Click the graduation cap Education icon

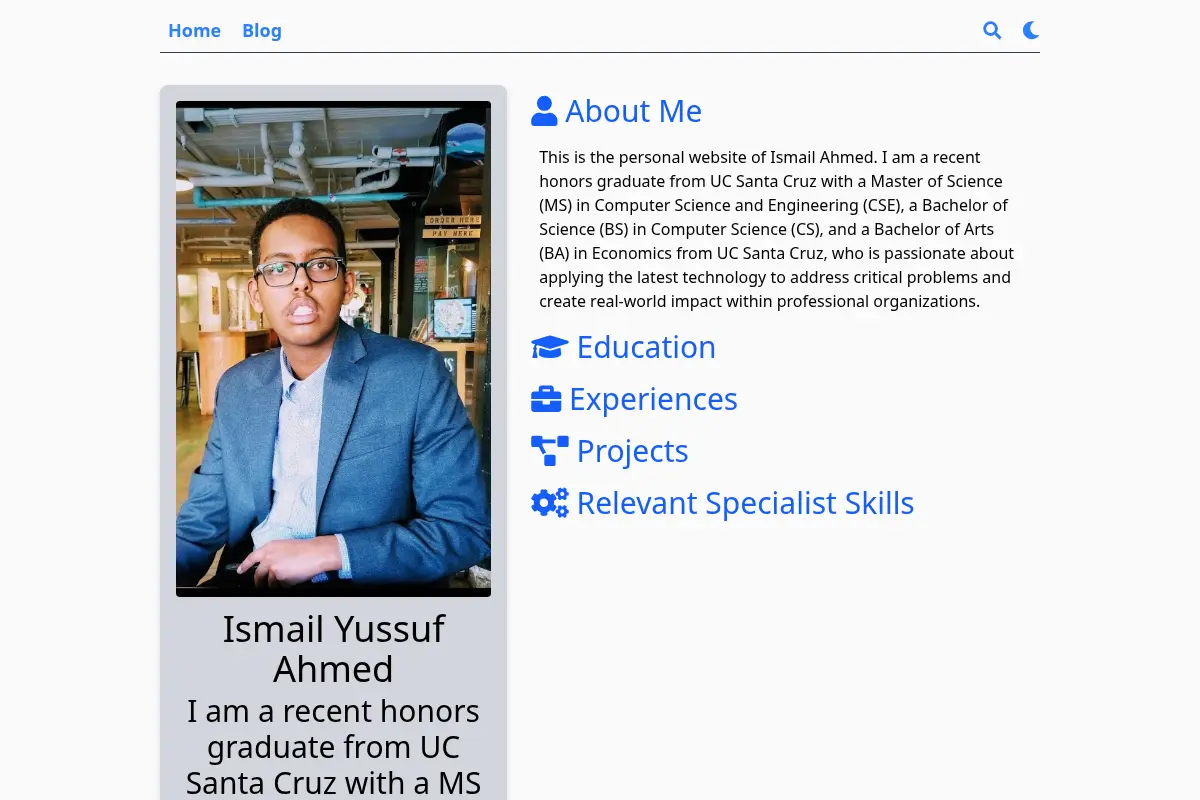coord(550,347)
